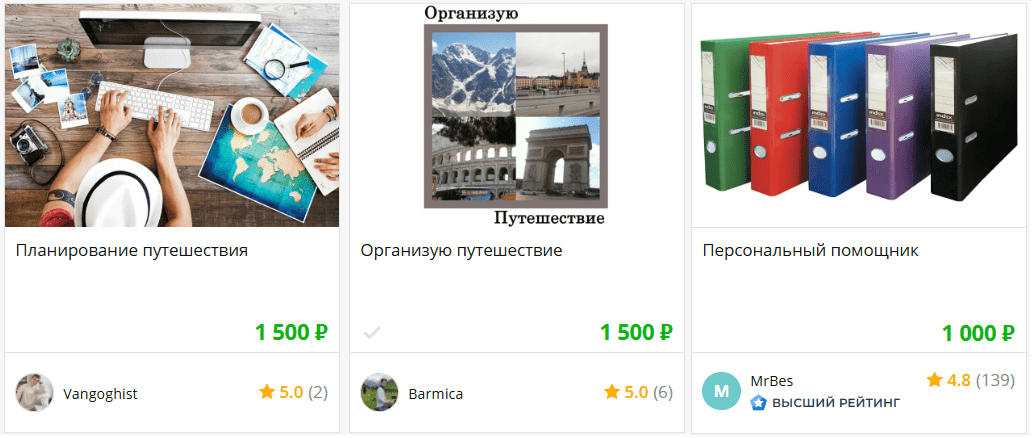Viewport: 1032px width, 438px height.
Task: Click the star icon next to 5.0 (6)
Action: [x=611, y=393]
